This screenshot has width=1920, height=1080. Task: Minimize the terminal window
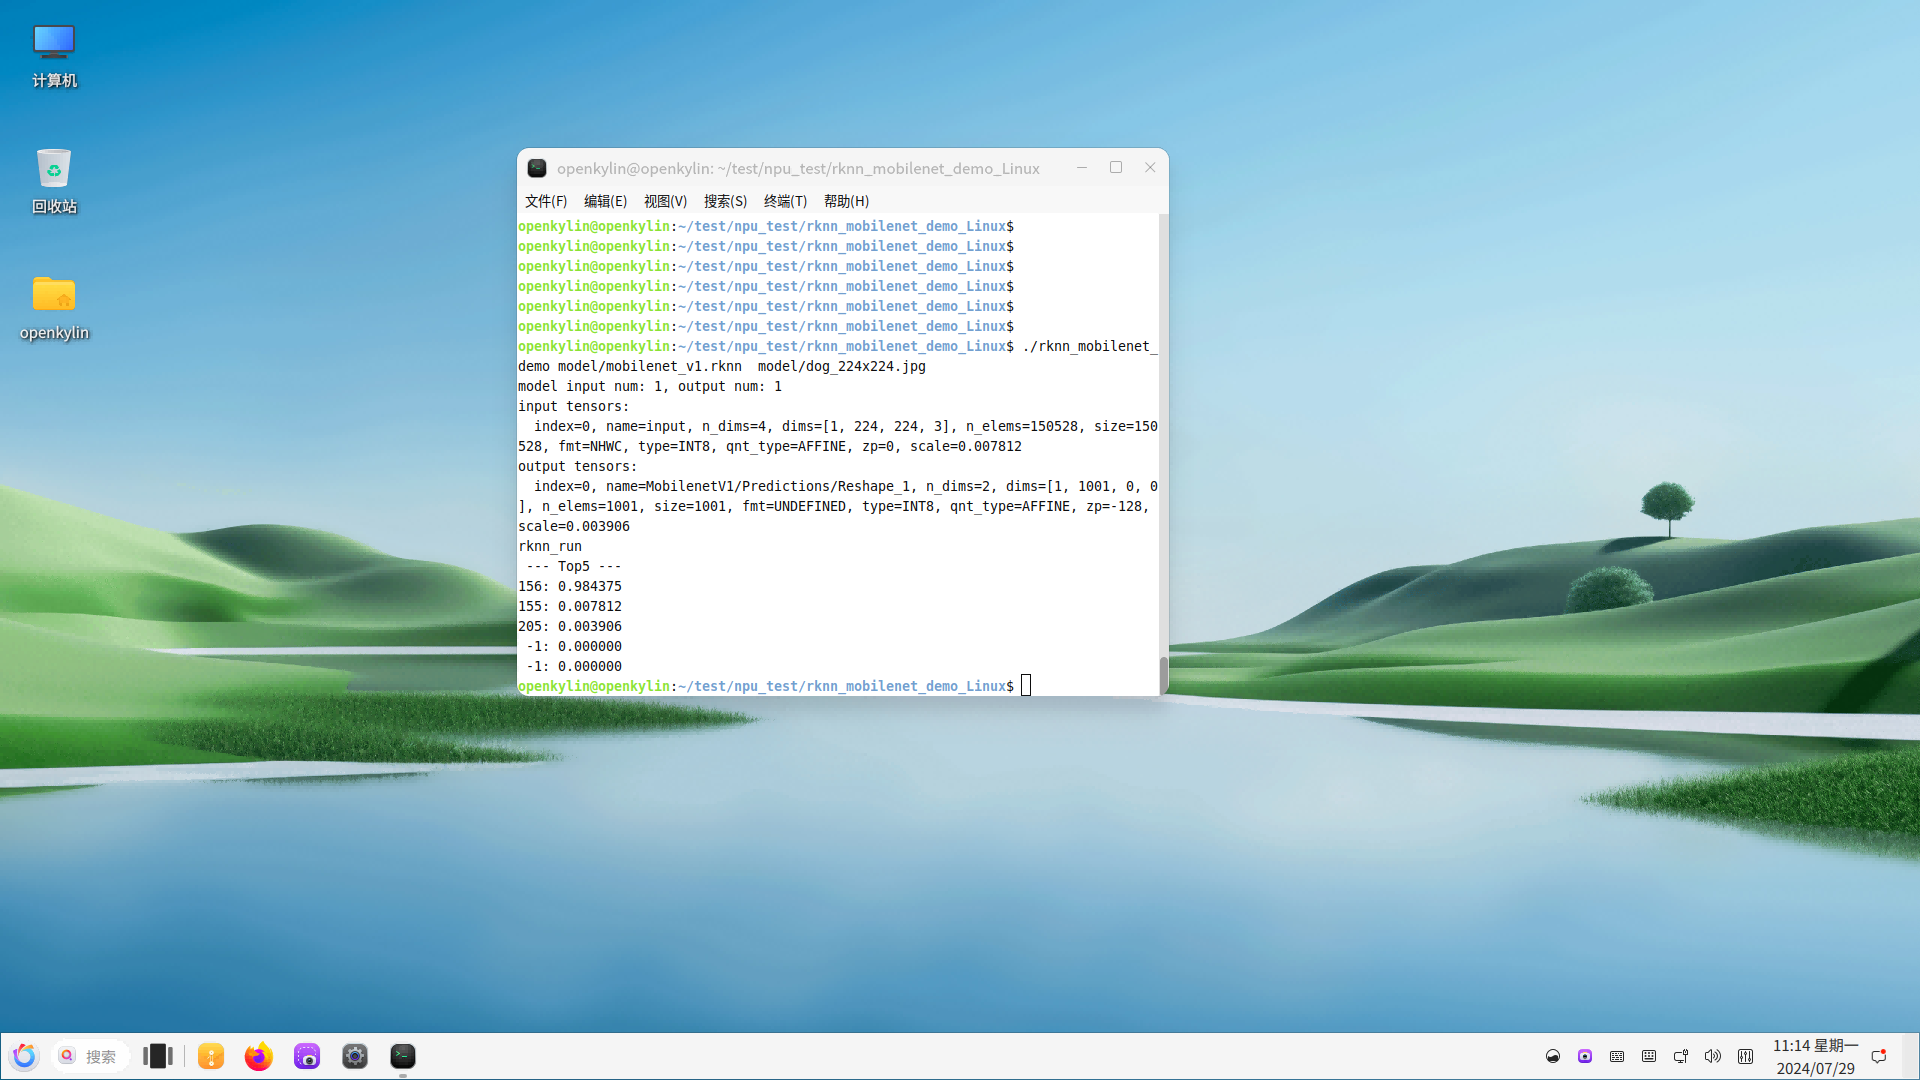tap(1082, 168)
